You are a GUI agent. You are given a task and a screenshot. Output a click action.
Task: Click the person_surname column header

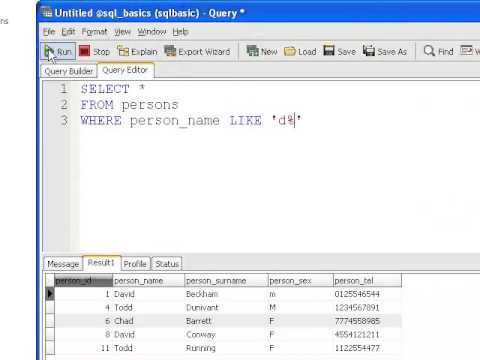[x=226, y=281]
